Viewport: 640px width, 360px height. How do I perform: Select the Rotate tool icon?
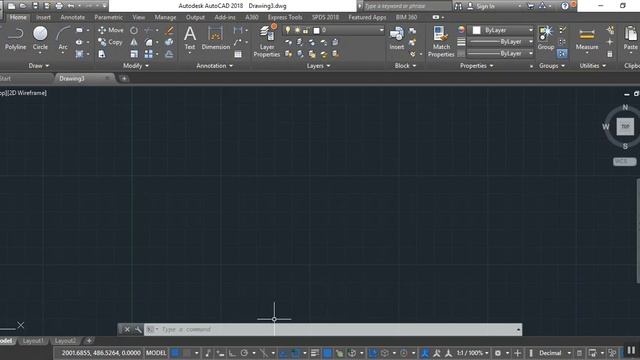(x=134, y=30)
